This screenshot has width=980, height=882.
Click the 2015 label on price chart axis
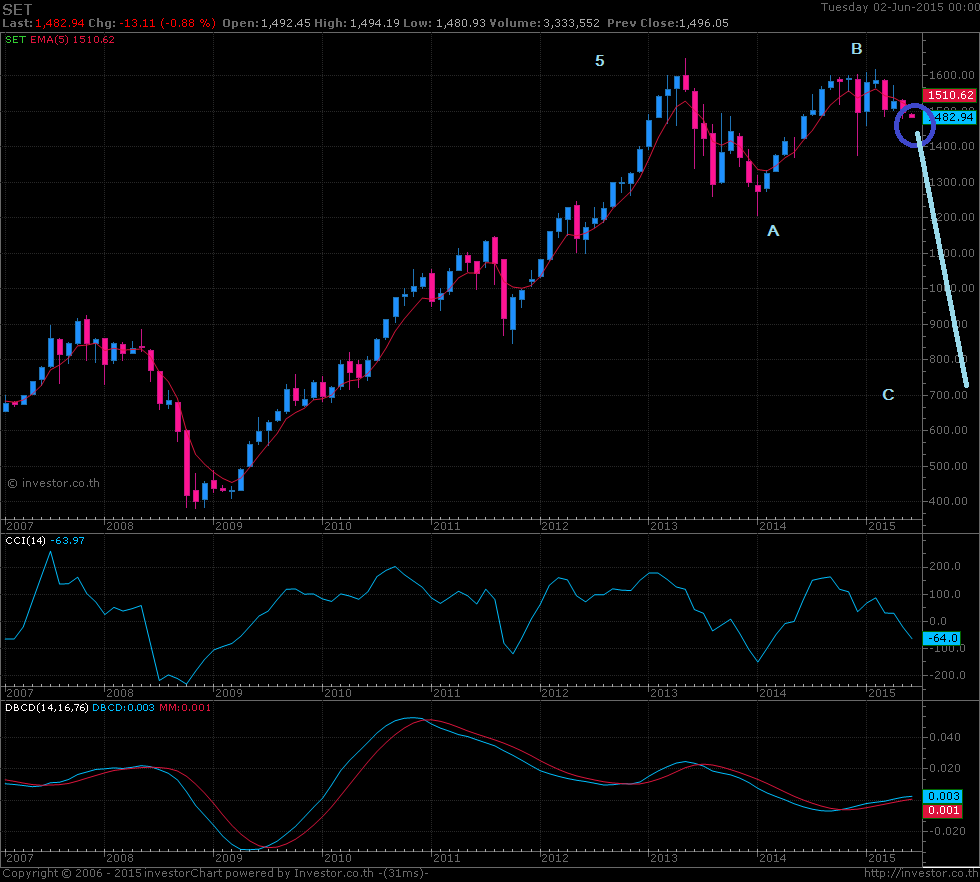(x=882, y=526)
